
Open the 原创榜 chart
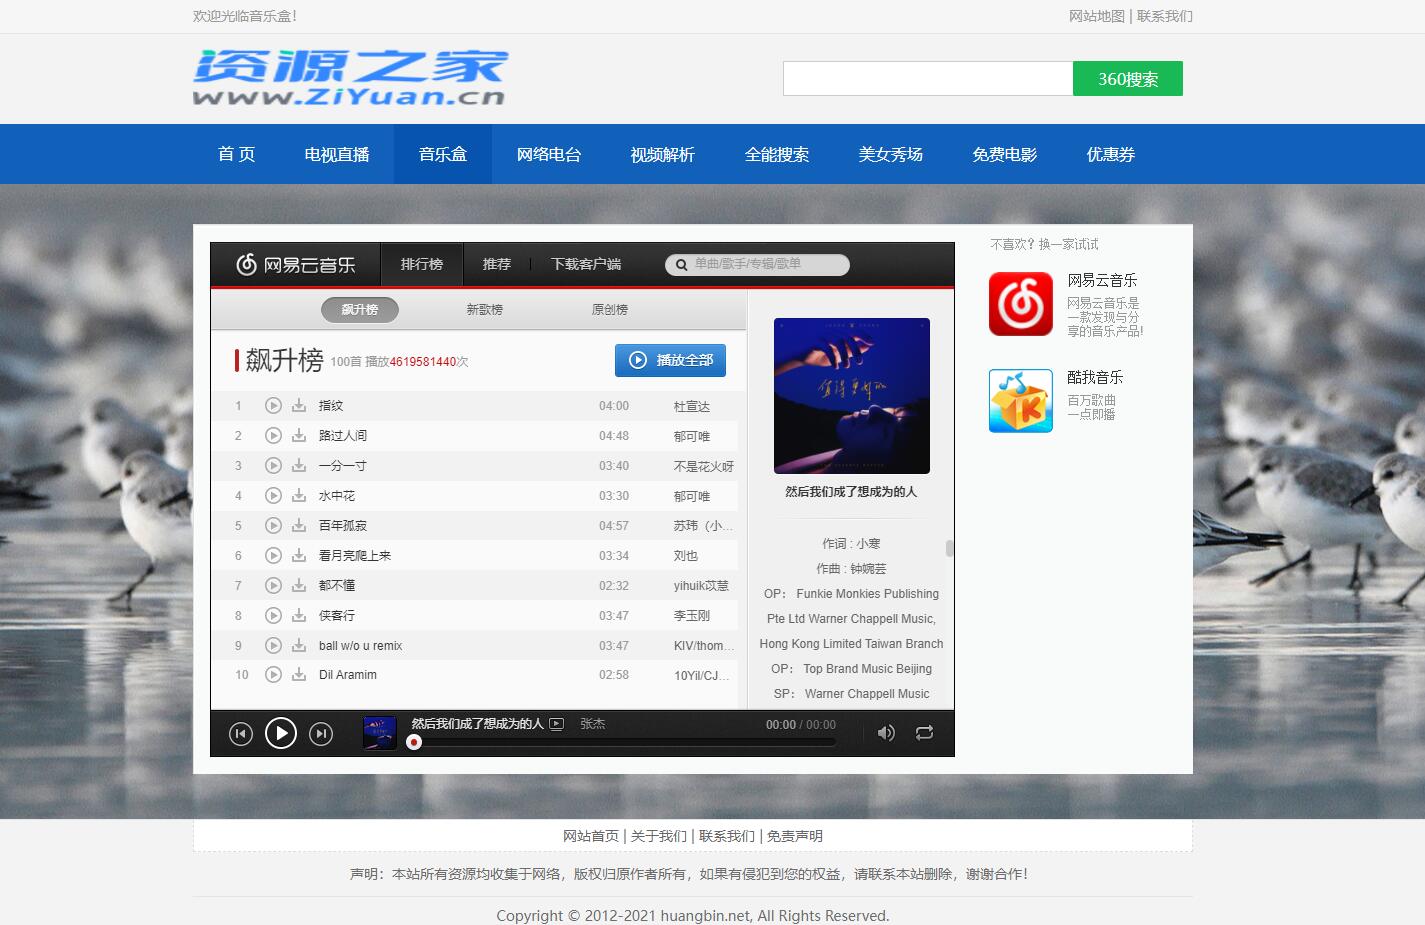coord(609,309)
